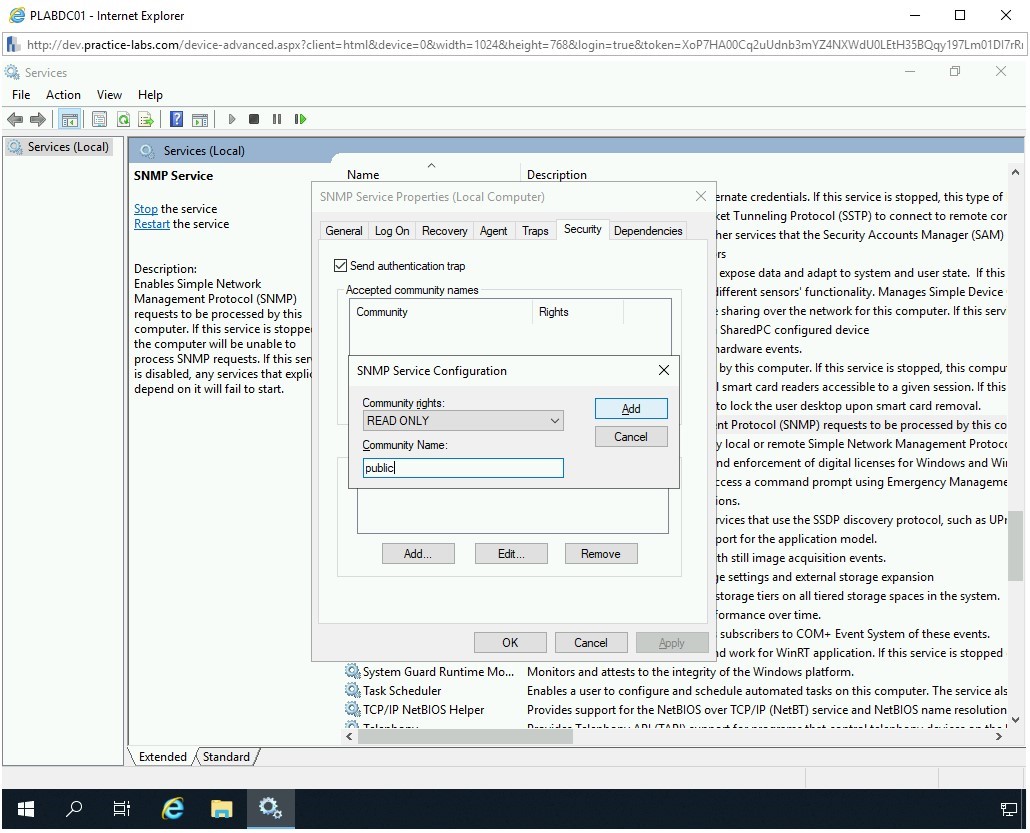1030x833 pixels.
Task: Click the Back arrow in Services toolbar
Action: 15,119
